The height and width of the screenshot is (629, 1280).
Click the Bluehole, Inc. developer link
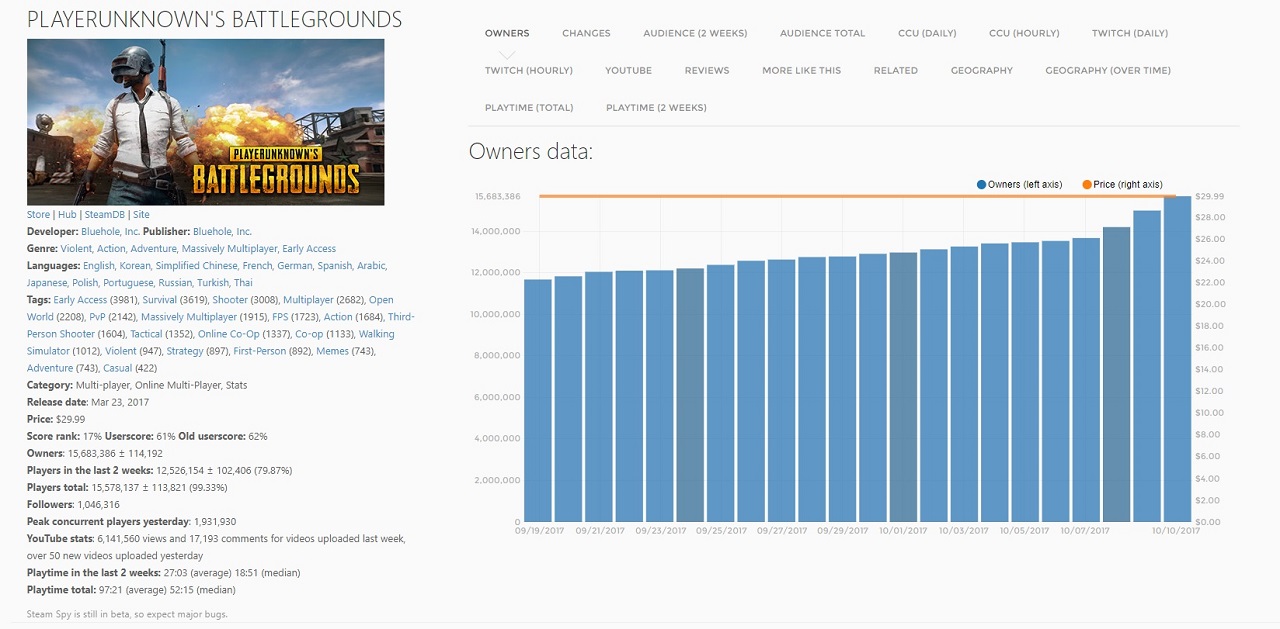coord(110,231)
